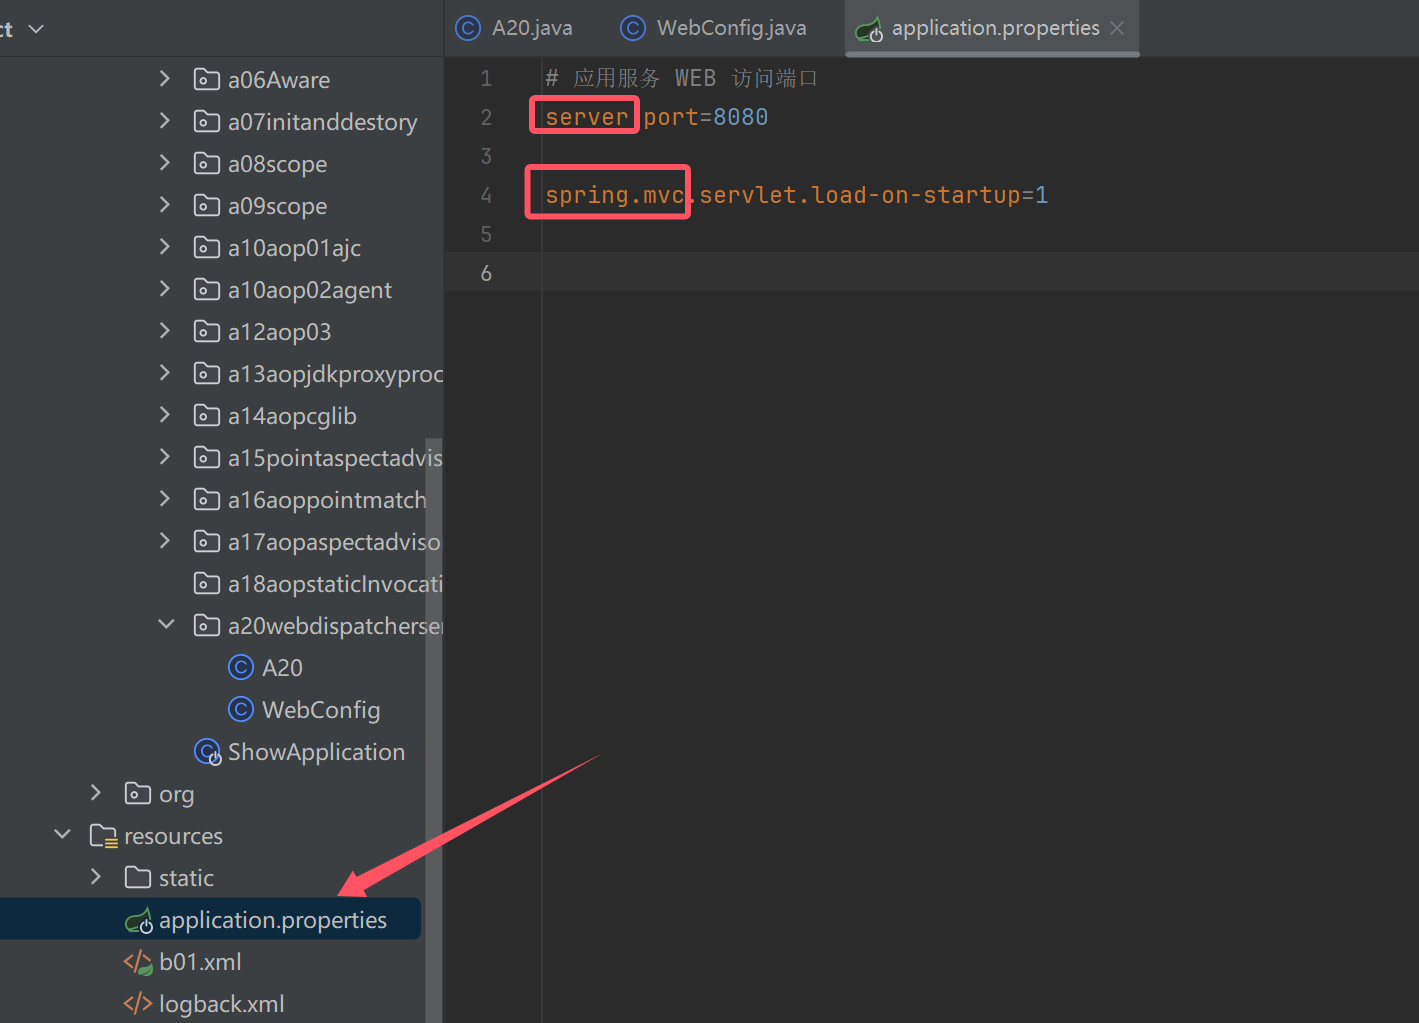Click the logback.xml file icon

pyautogui.click(x=138, y=1003)
